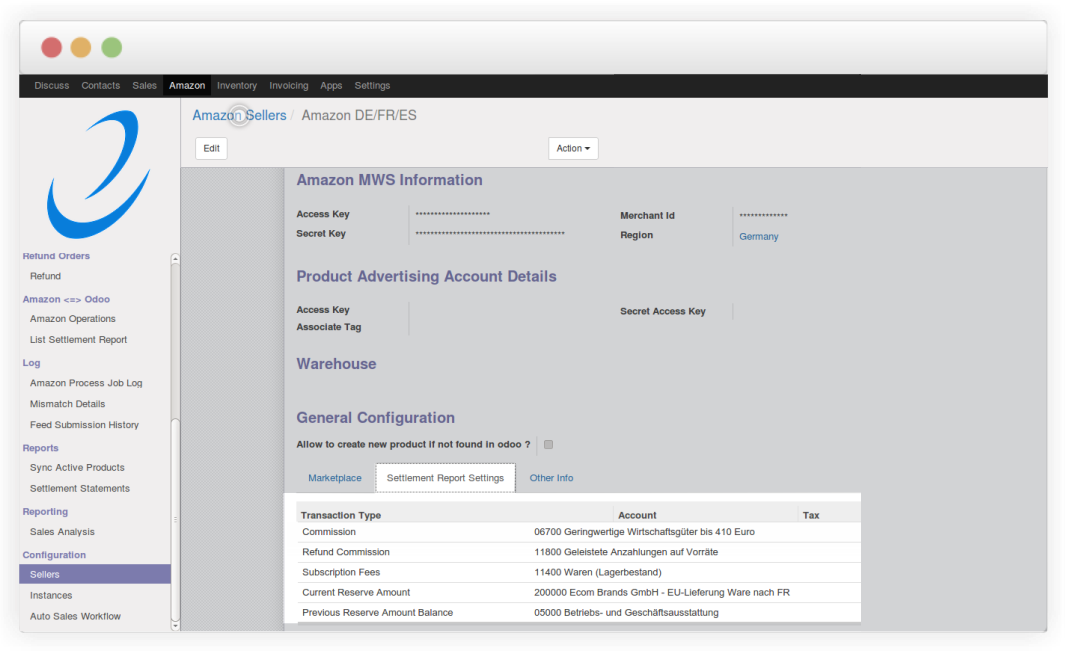
Task: Select the Refund Commission row
Action: [579, 552]
